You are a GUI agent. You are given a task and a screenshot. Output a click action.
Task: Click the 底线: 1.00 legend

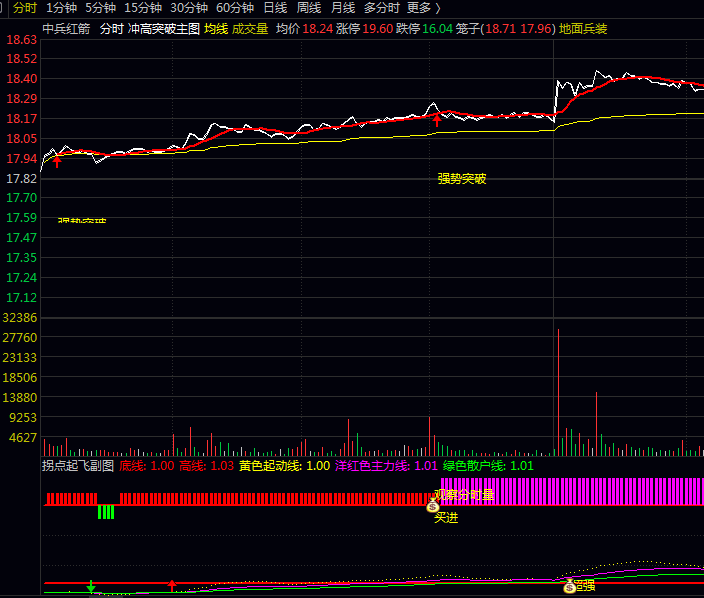pos(147,466)
